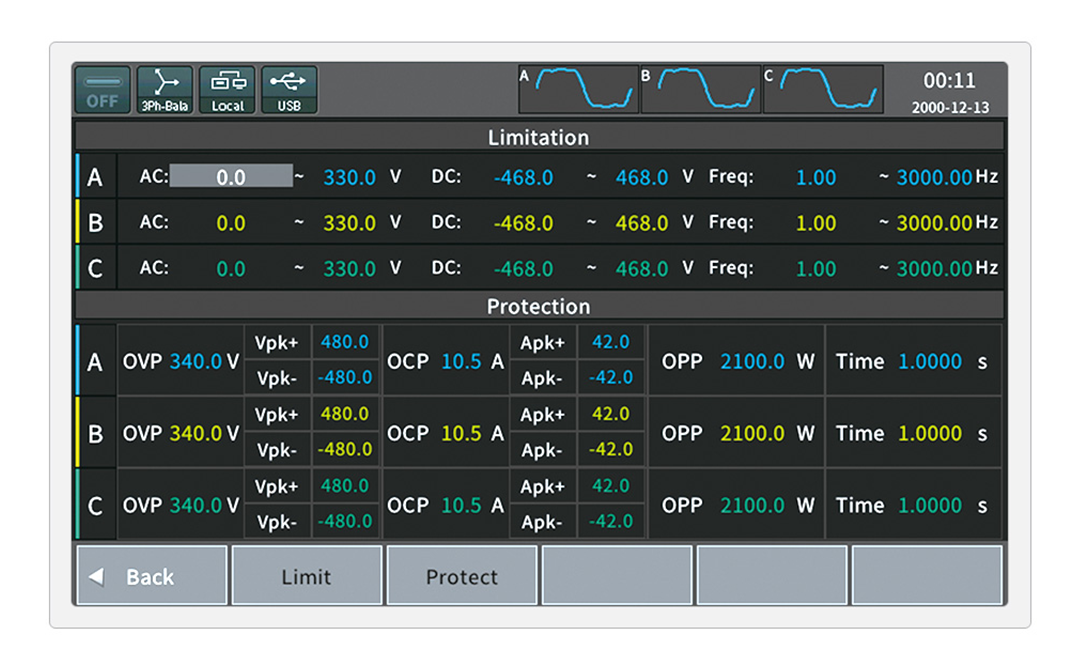Image resolution: width=1073 pixels, height=667 pixels.
Task: Edit phase B DC minimum -468.0
Action: click(523, 223)
